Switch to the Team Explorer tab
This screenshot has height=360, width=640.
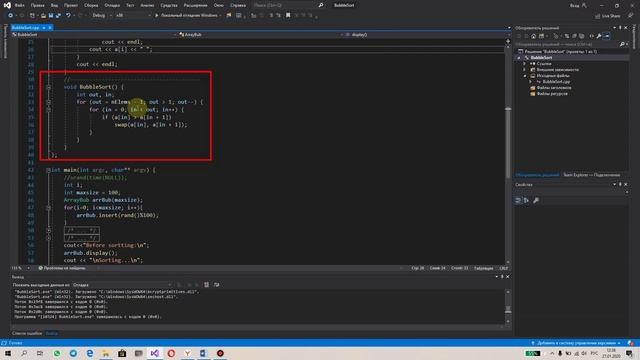pyautogui.click(x=591, y=175)
